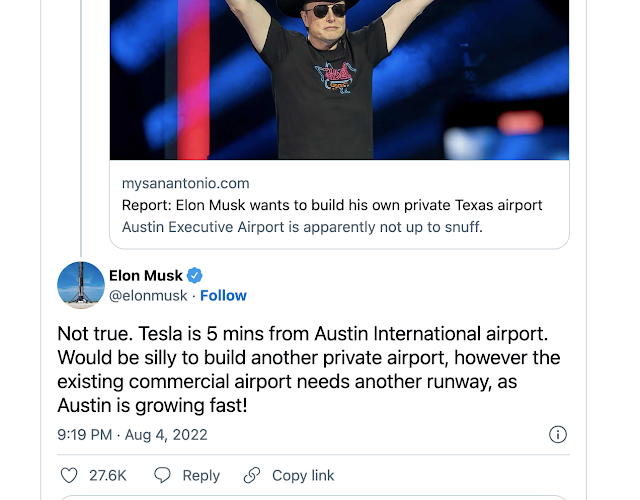Click the blue verified badge
This screenshot has height=500, width=640.
pyautogui.click(x=196, y=276)
